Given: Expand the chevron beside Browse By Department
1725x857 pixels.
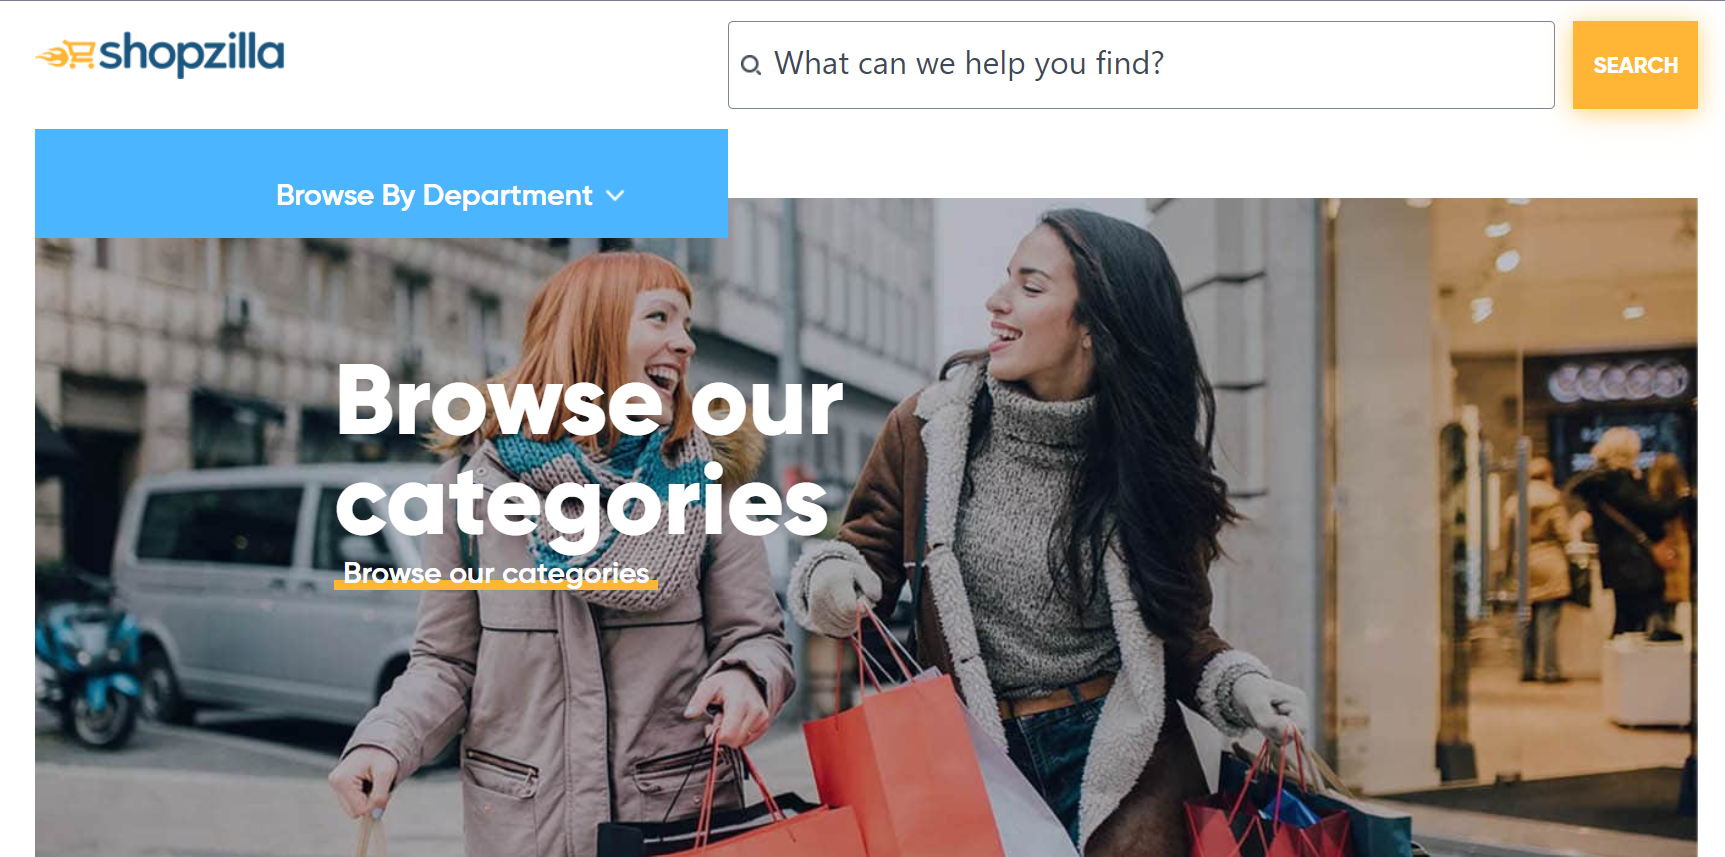Looking at the screenshot, I should pos(616,196).
